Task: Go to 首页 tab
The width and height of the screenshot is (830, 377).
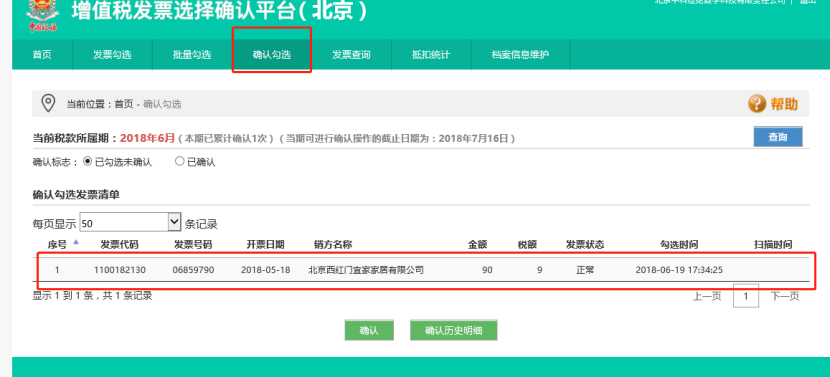Action: [42, 55]
